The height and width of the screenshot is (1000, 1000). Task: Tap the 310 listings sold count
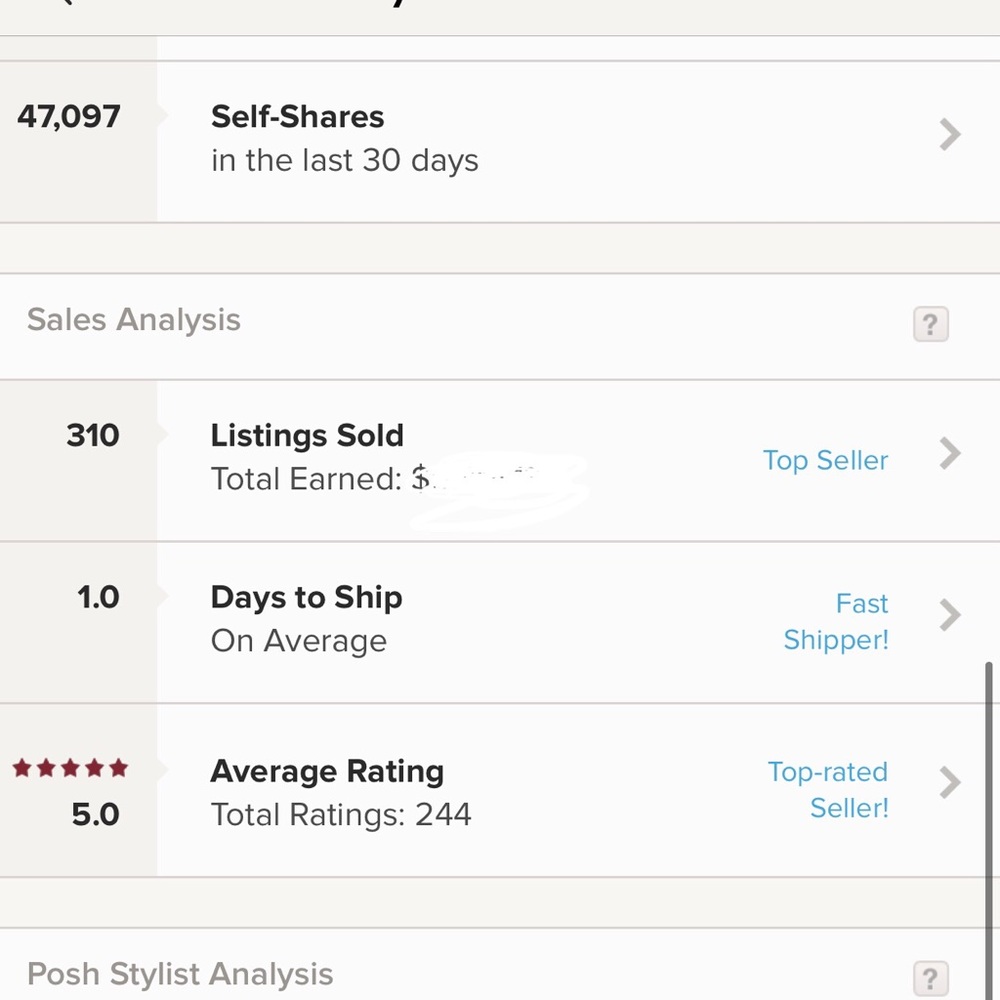click(x=93, y=436)
